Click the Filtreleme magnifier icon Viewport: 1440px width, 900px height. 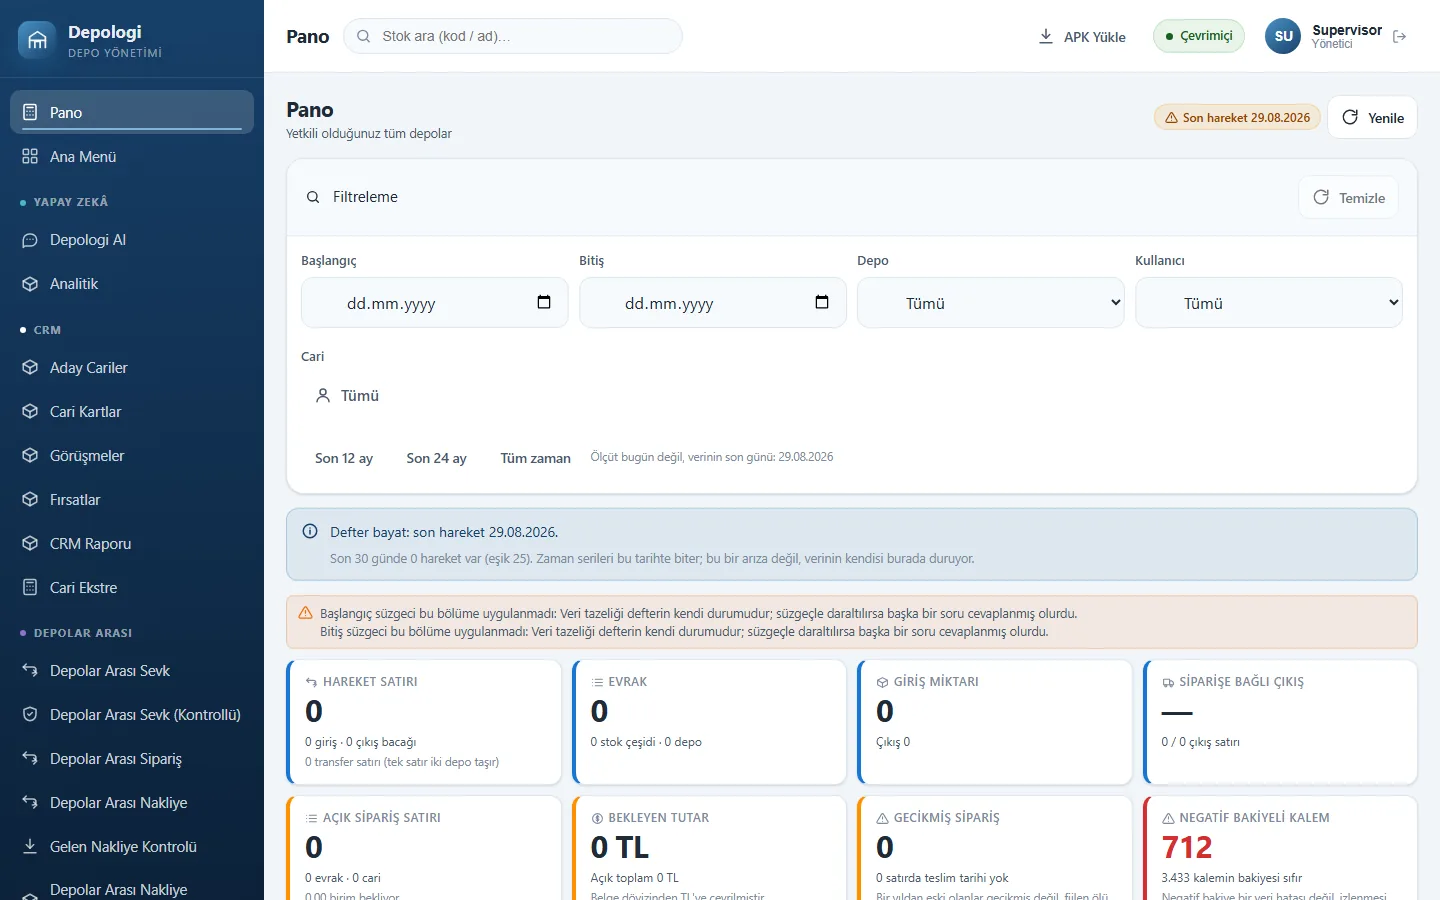(313, 197)
